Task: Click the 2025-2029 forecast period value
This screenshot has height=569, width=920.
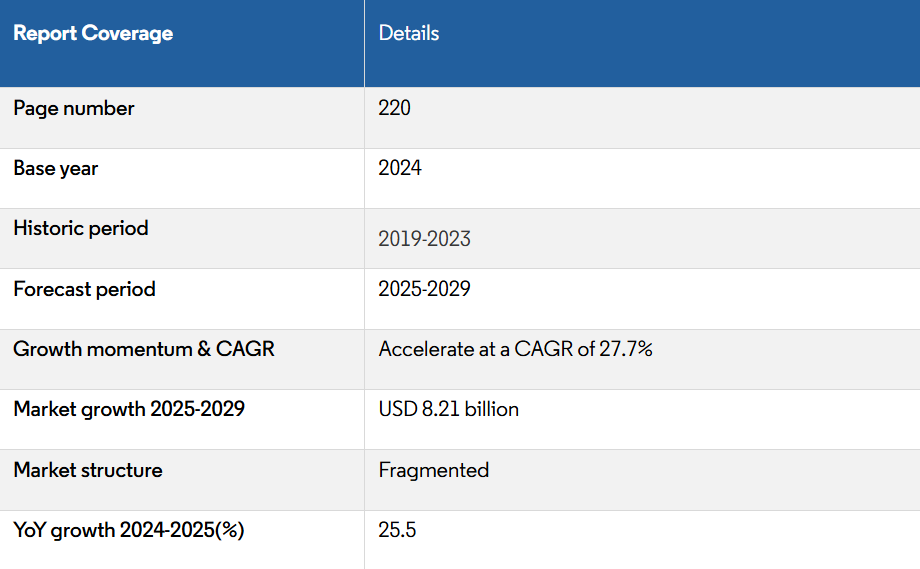Action: click(x=424, y=289)
